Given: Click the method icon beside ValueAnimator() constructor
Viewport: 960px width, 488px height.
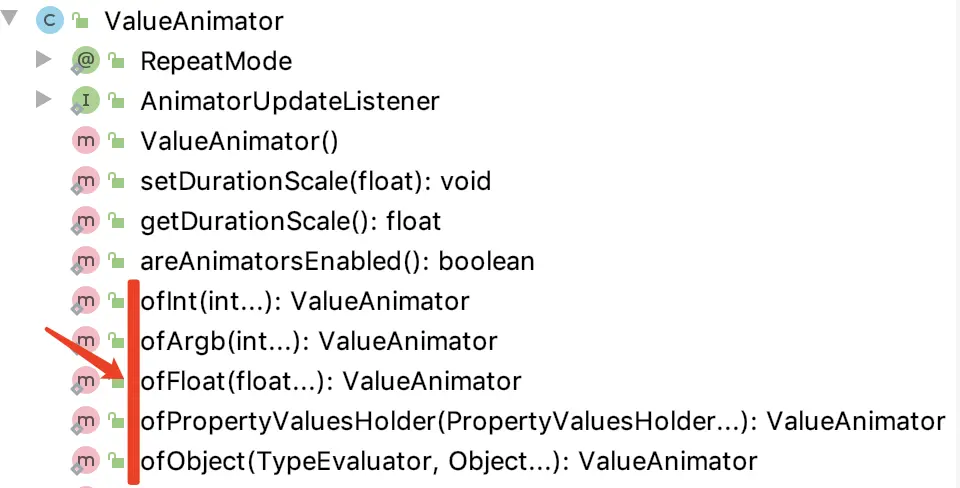Looking at the screenshot, I should point(85,141).
